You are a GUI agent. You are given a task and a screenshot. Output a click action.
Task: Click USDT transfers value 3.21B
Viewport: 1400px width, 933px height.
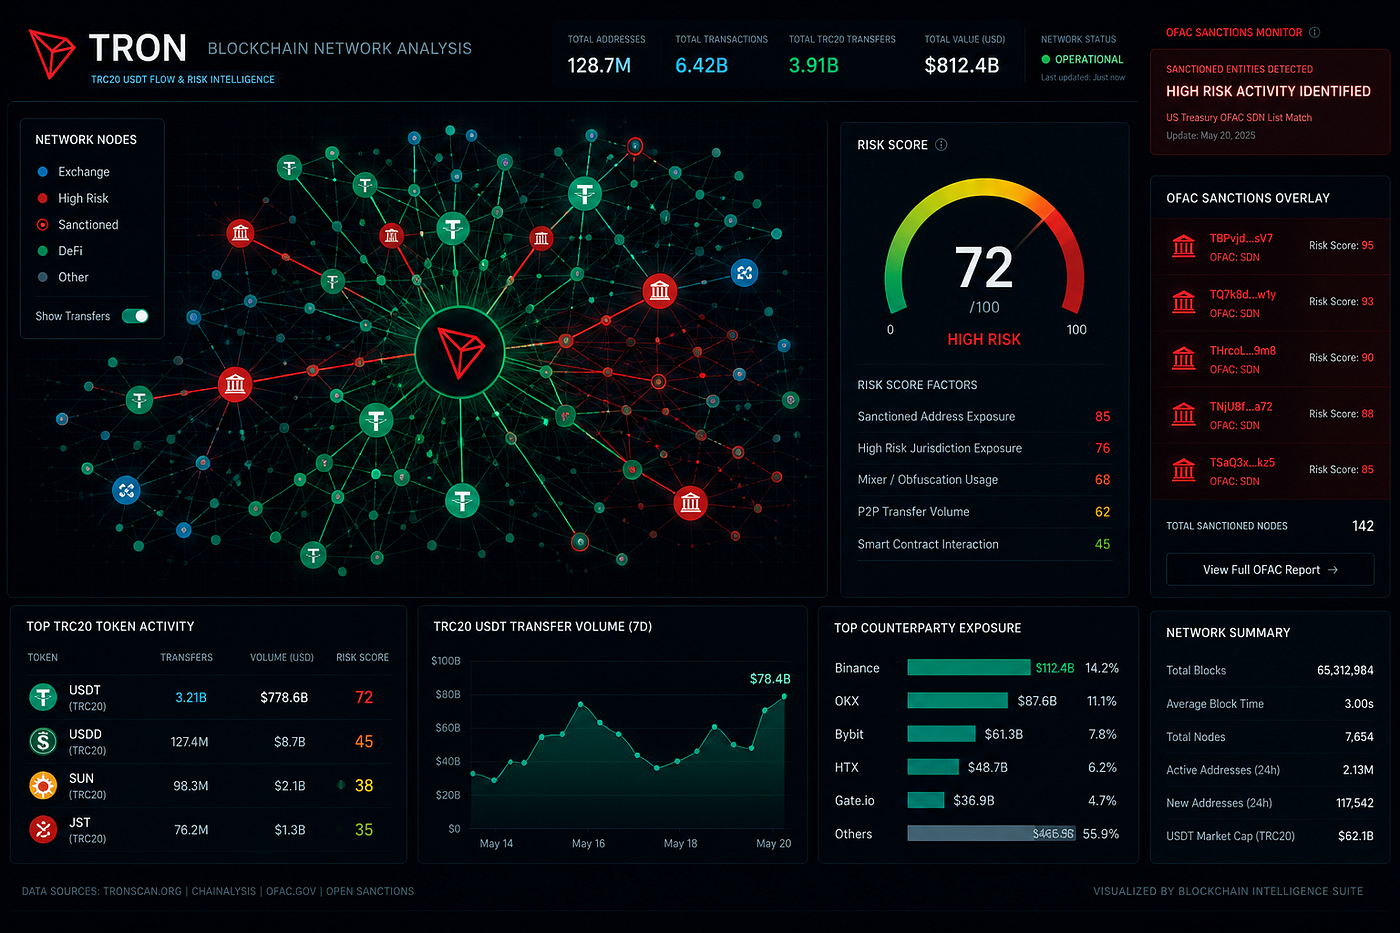[191, 697]
